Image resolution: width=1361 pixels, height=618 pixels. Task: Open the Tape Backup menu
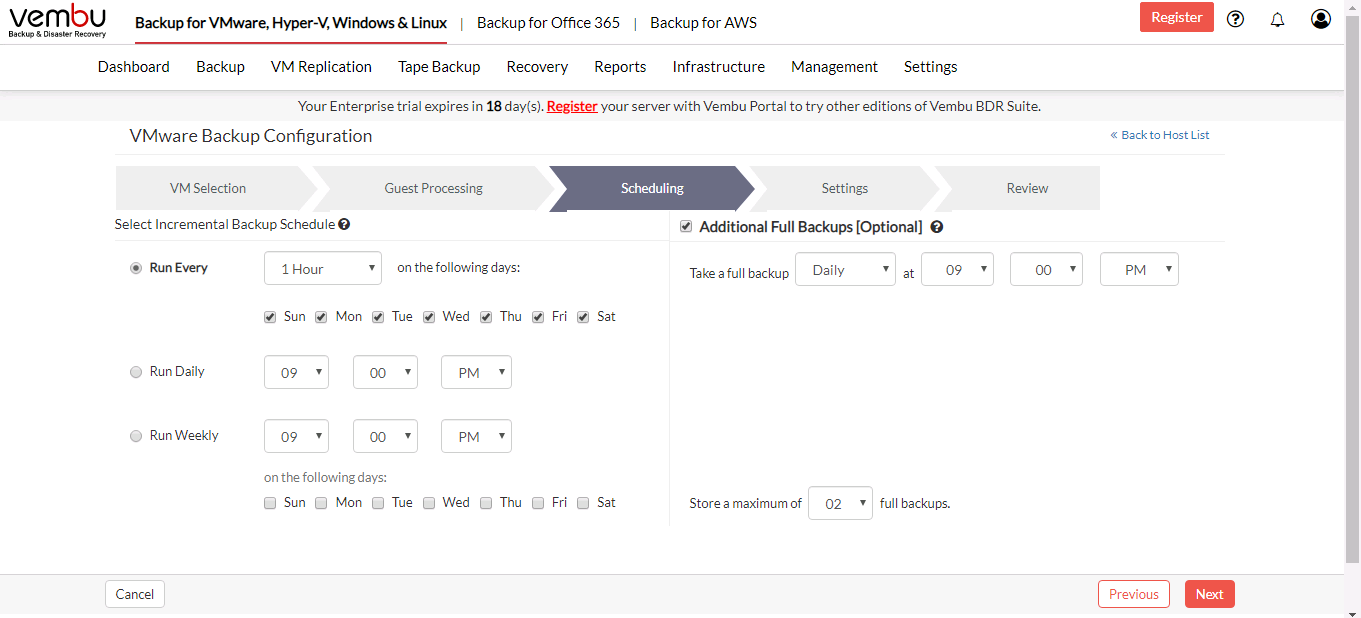439,67
